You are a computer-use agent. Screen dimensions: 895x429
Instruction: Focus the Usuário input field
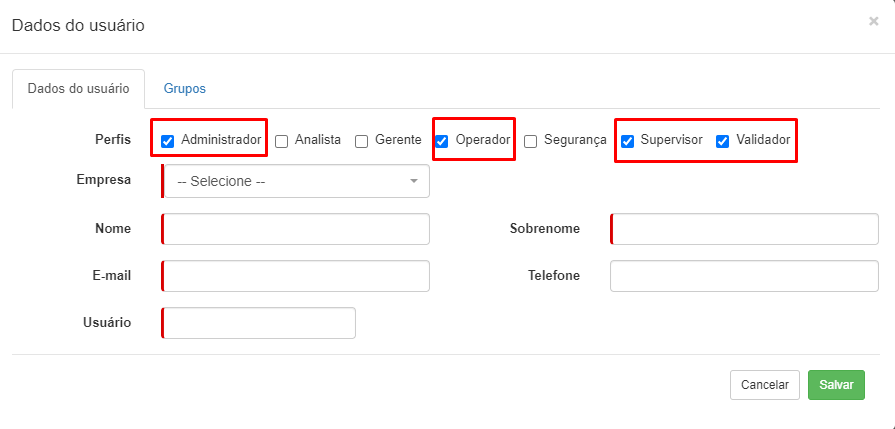click(x=259, y=323)
